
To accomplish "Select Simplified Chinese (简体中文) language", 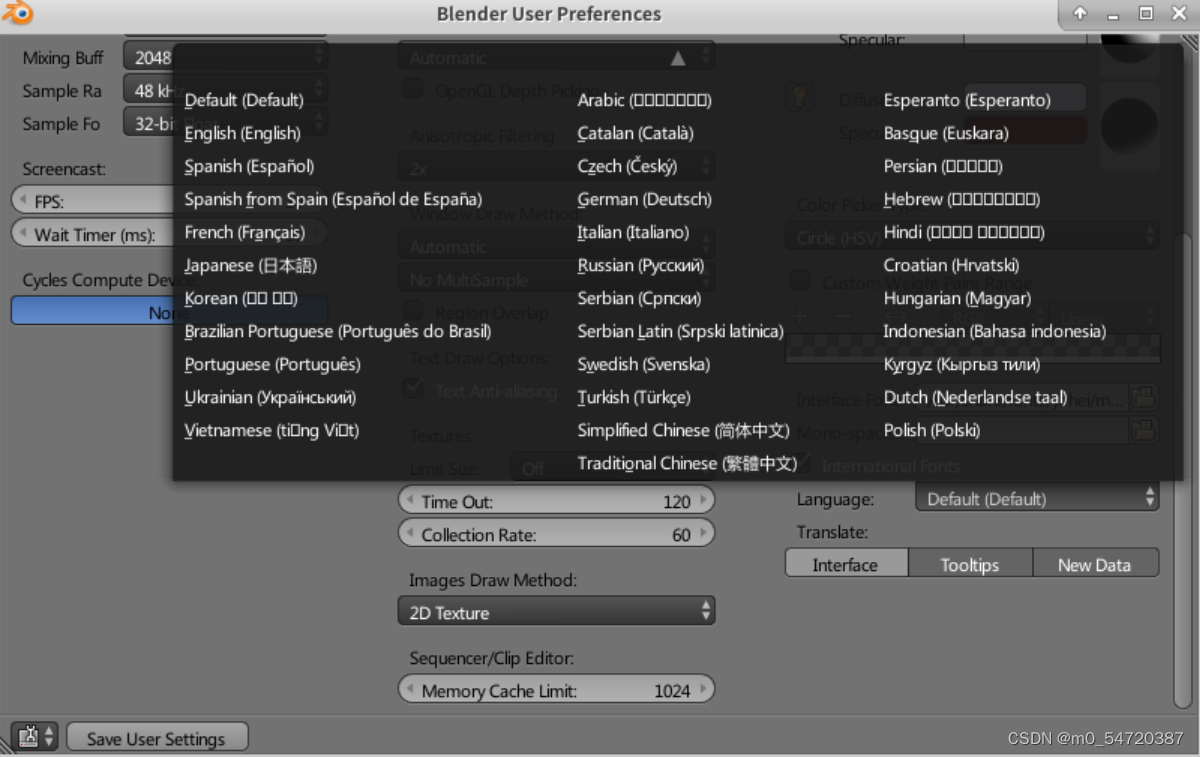I will [683, 430].
